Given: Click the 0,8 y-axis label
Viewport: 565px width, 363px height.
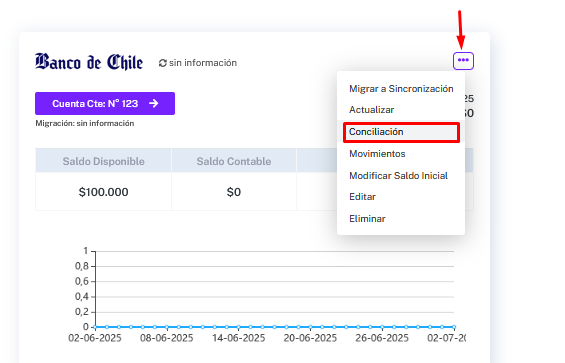Looking at the screenshot, I should [x=82, y=266].
